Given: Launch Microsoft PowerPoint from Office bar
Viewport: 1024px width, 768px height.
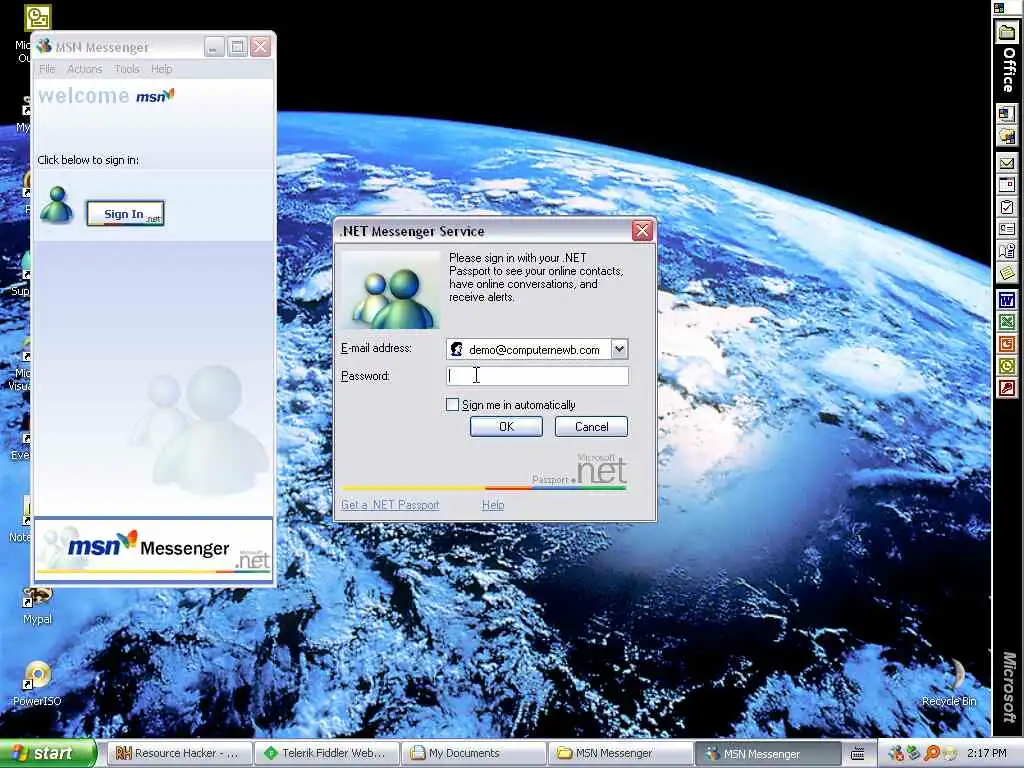Looking at the screenshot, I should click(1006, 344).
